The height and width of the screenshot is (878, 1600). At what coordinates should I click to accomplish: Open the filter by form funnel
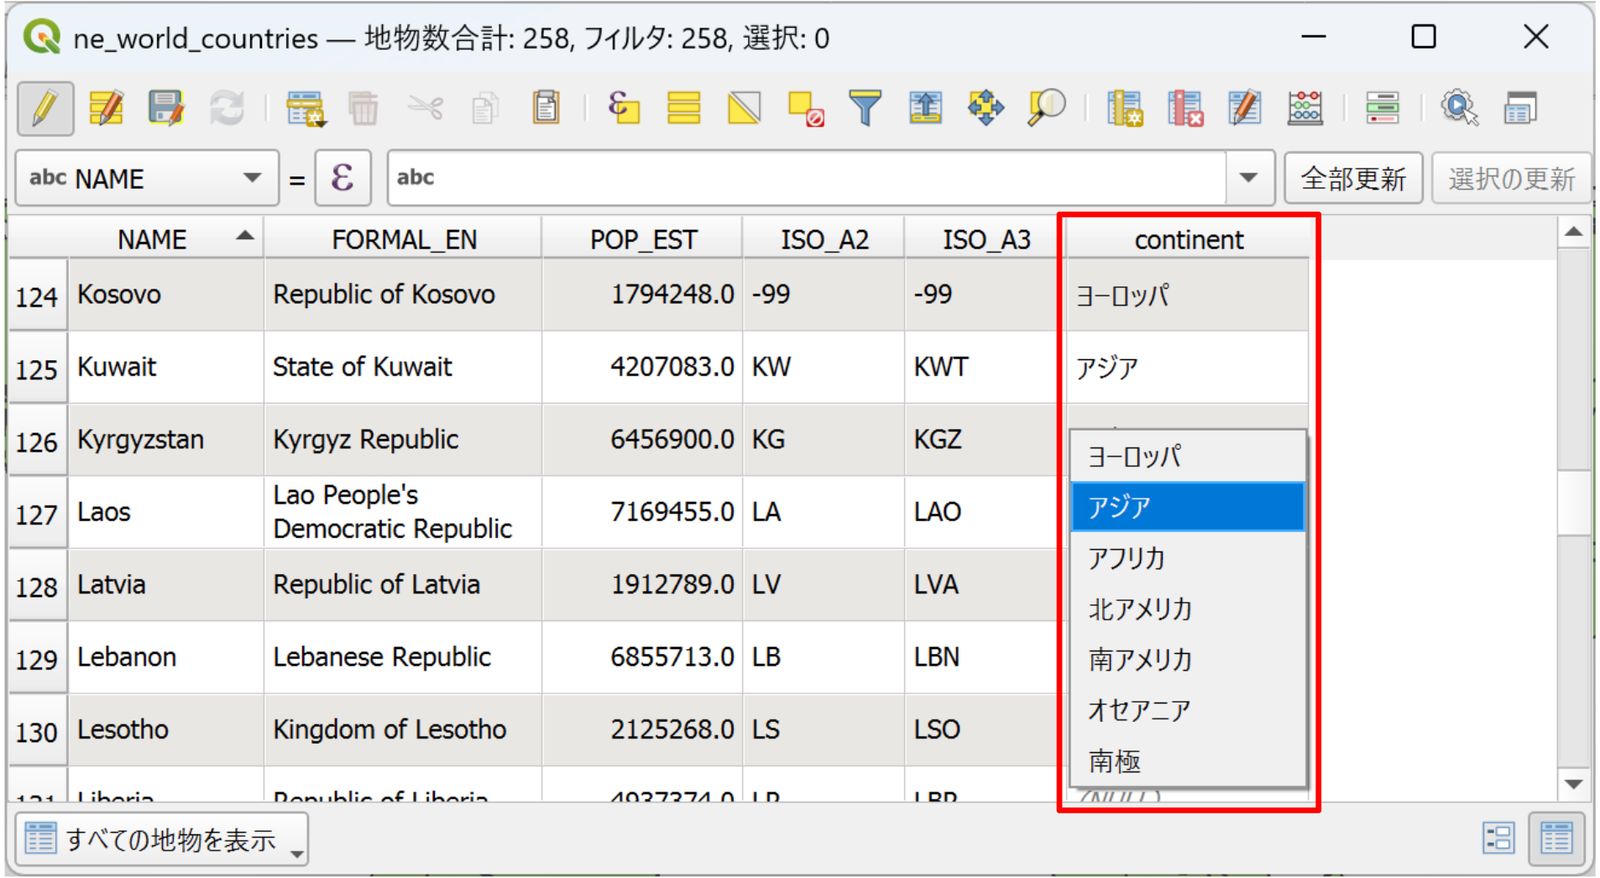(865, 108)
